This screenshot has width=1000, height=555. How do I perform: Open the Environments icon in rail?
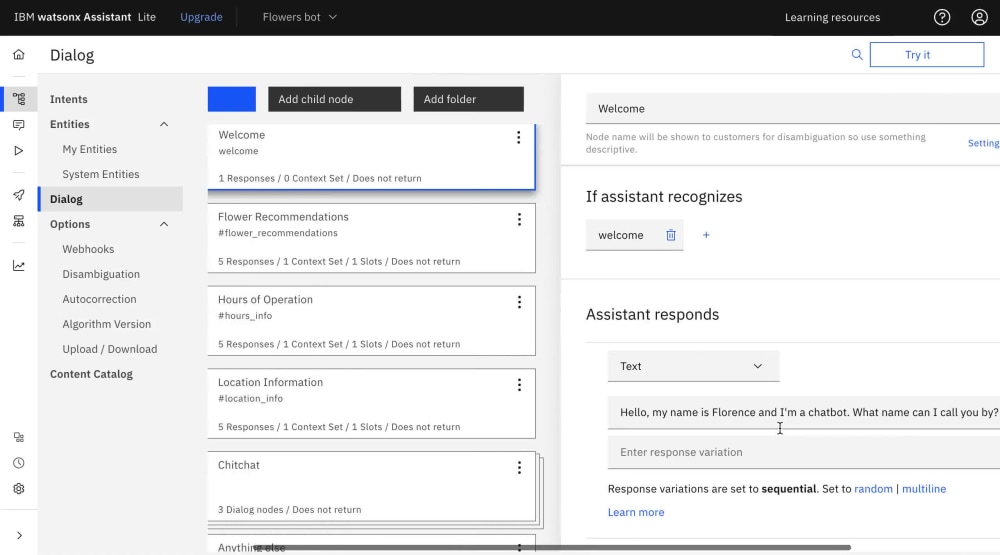click(18, 221)
